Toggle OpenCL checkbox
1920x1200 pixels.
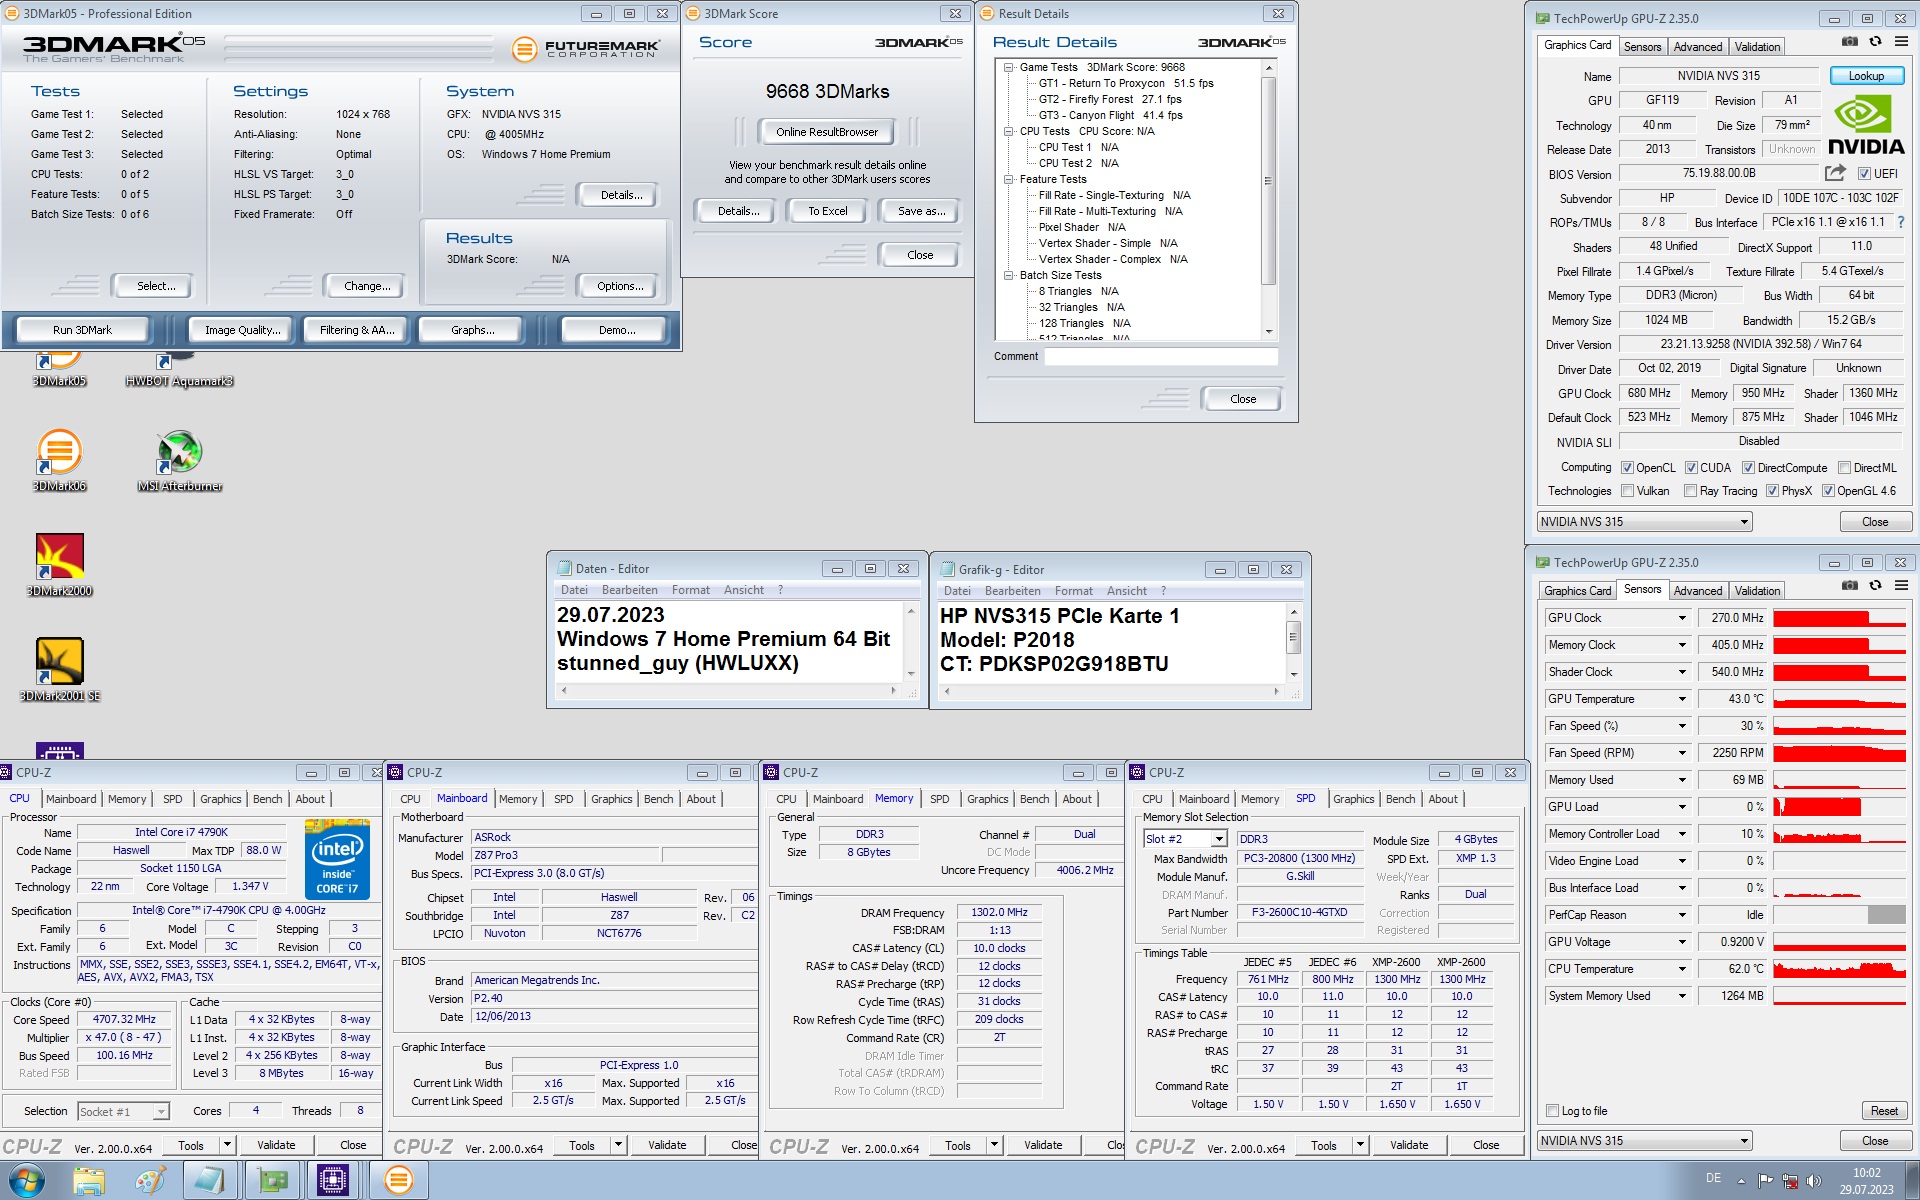(x=1627, y=468)
